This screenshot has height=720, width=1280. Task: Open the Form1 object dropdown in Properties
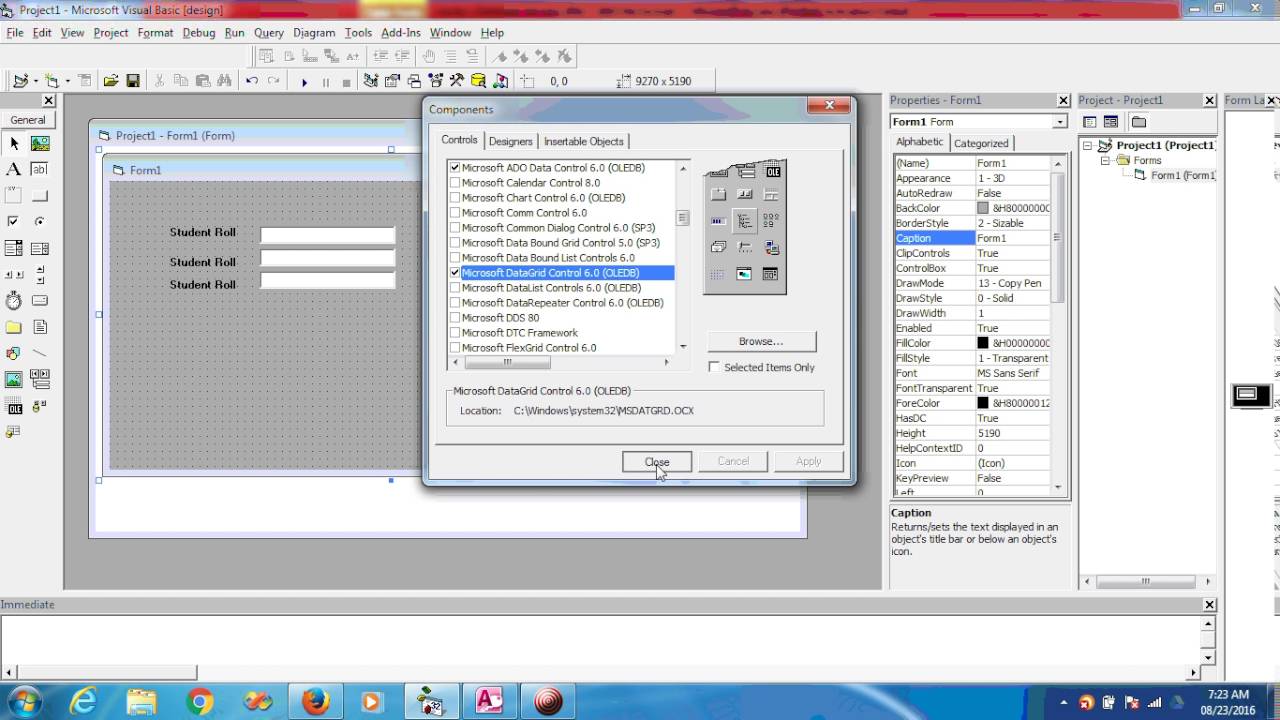click(1060, 122)
